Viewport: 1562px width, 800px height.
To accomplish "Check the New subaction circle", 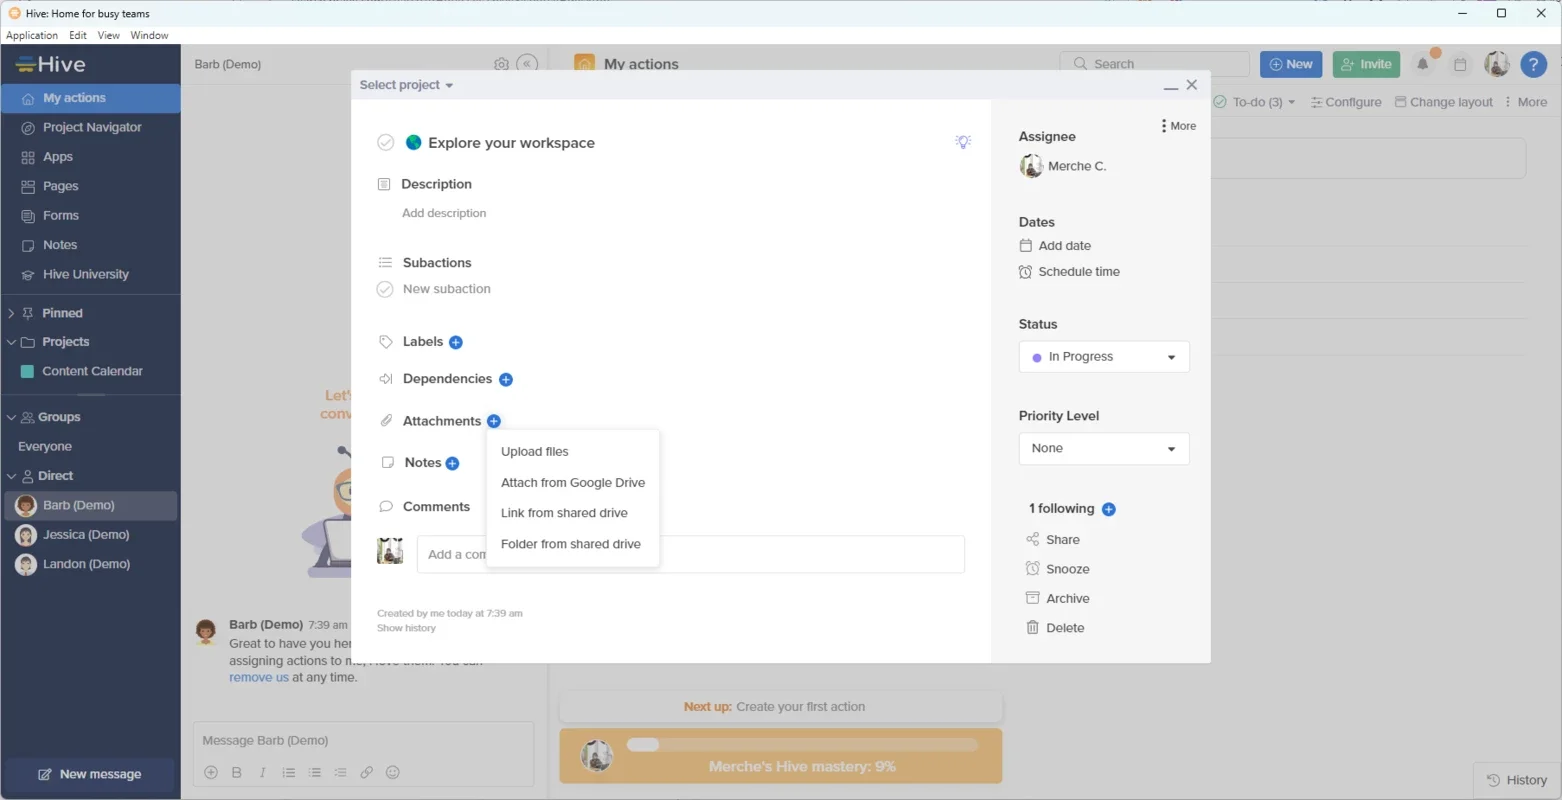I will tap(385, 289).
